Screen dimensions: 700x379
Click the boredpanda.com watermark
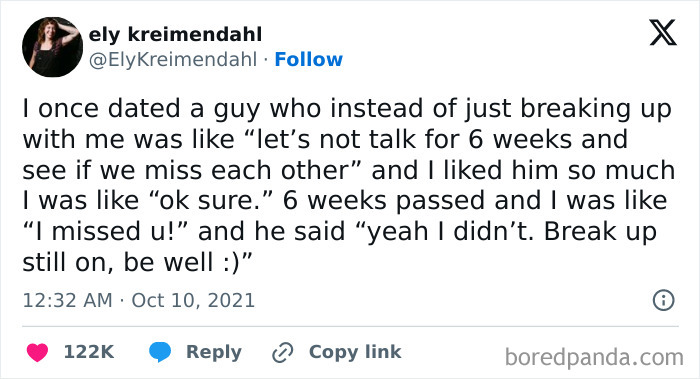pos(594,357)
